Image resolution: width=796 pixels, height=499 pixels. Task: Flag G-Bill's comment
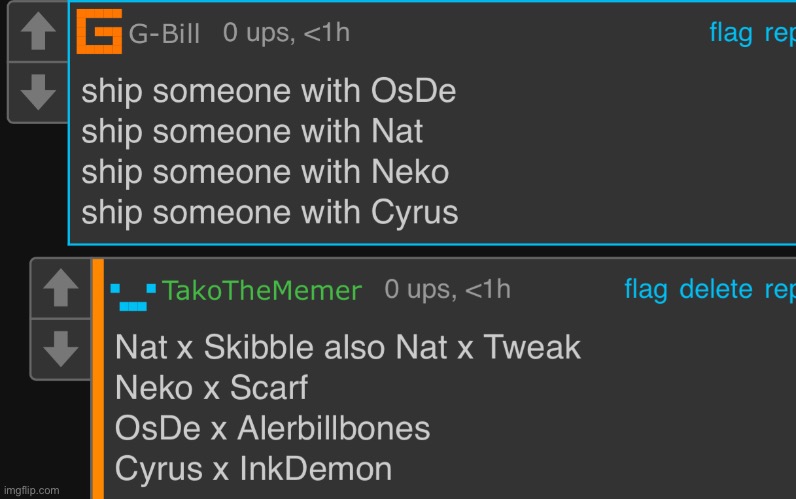pos(731,34)
